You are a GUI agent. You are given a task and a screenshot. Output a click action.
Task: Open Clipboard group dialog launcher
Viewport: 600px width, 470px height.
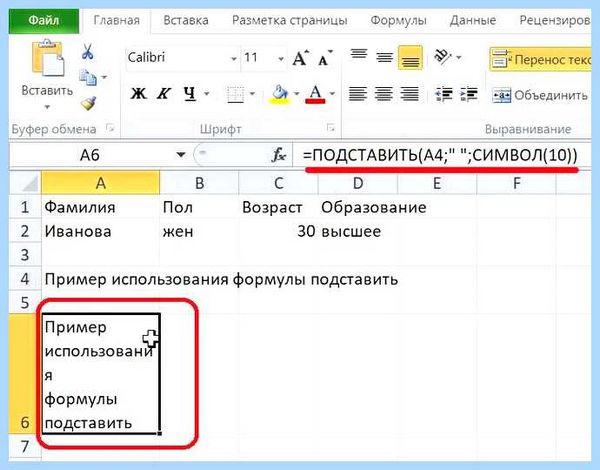[110, 128]
